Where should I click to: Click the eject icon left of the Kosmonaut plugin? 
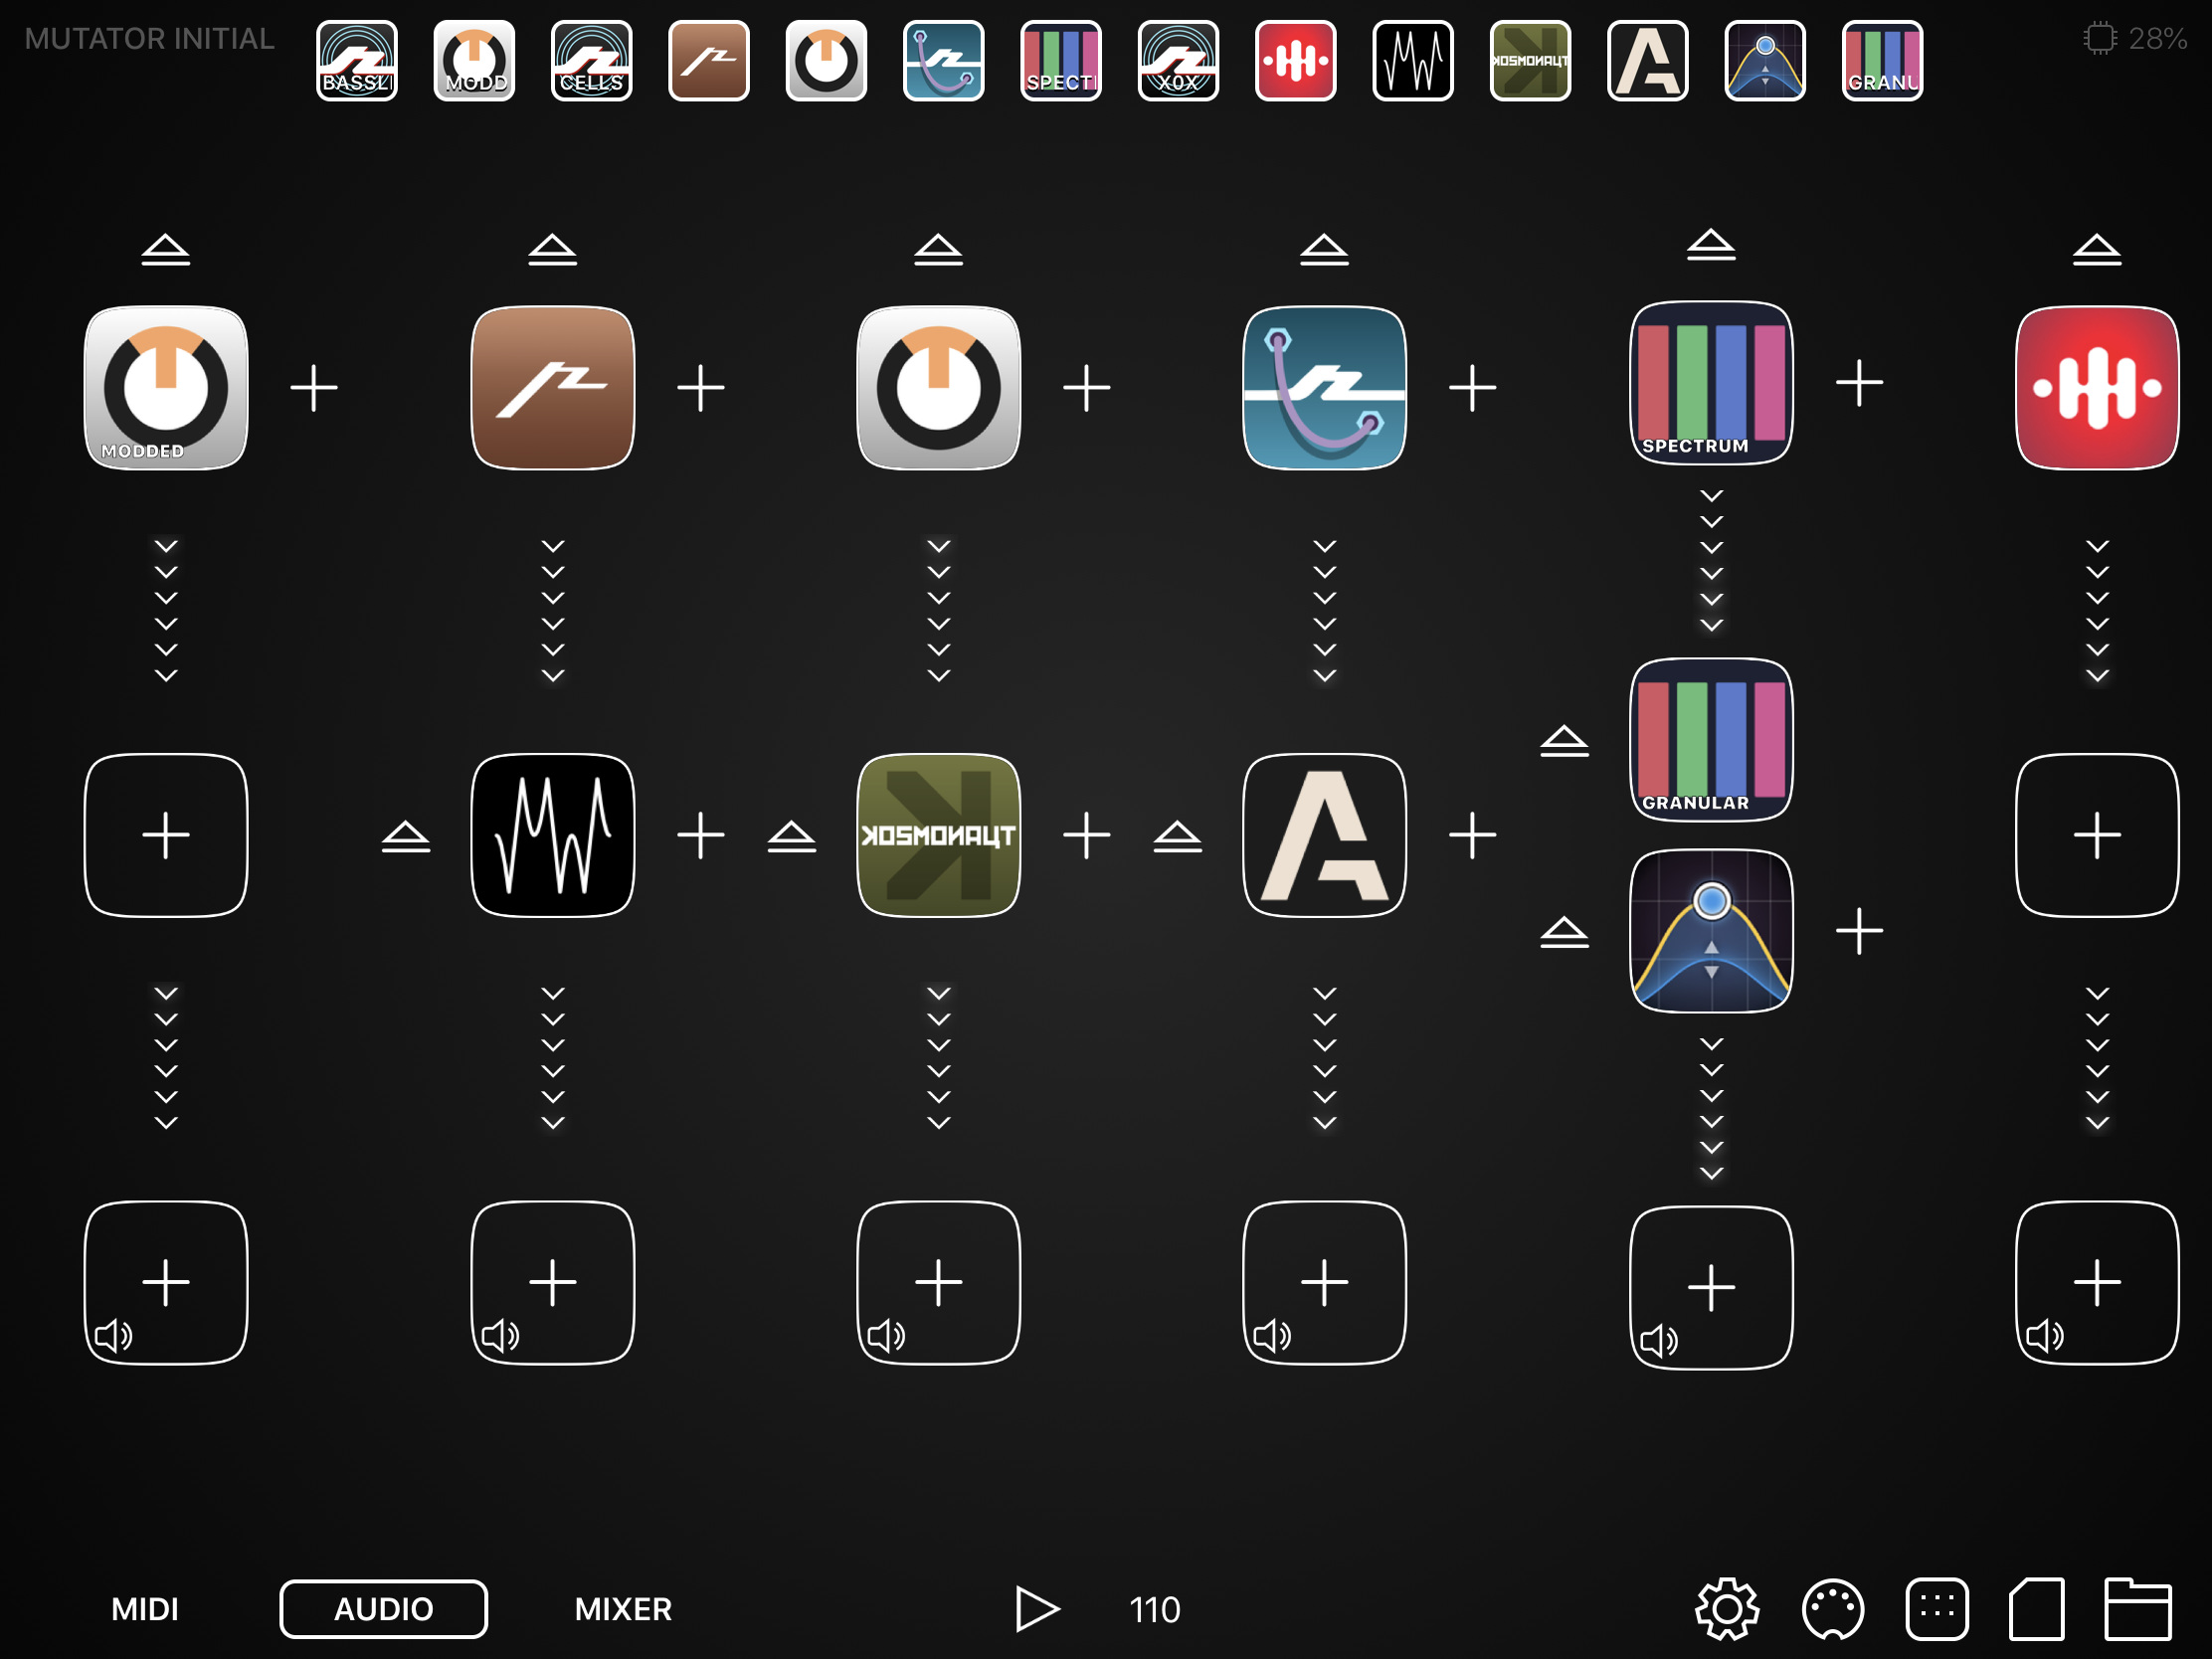[792, 836]
